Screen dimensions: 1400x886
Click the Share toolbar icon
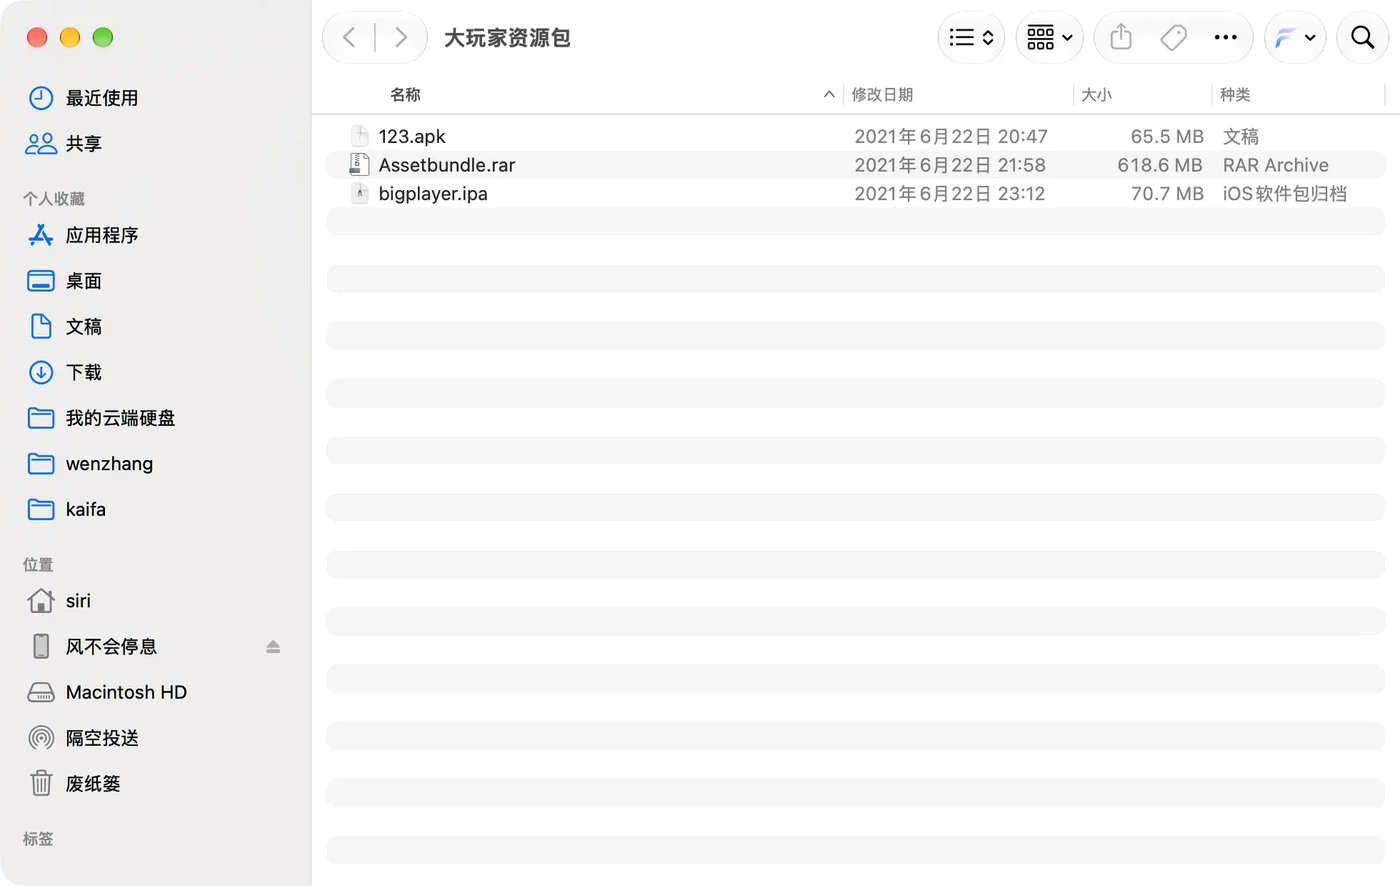tap(1121, 38)
